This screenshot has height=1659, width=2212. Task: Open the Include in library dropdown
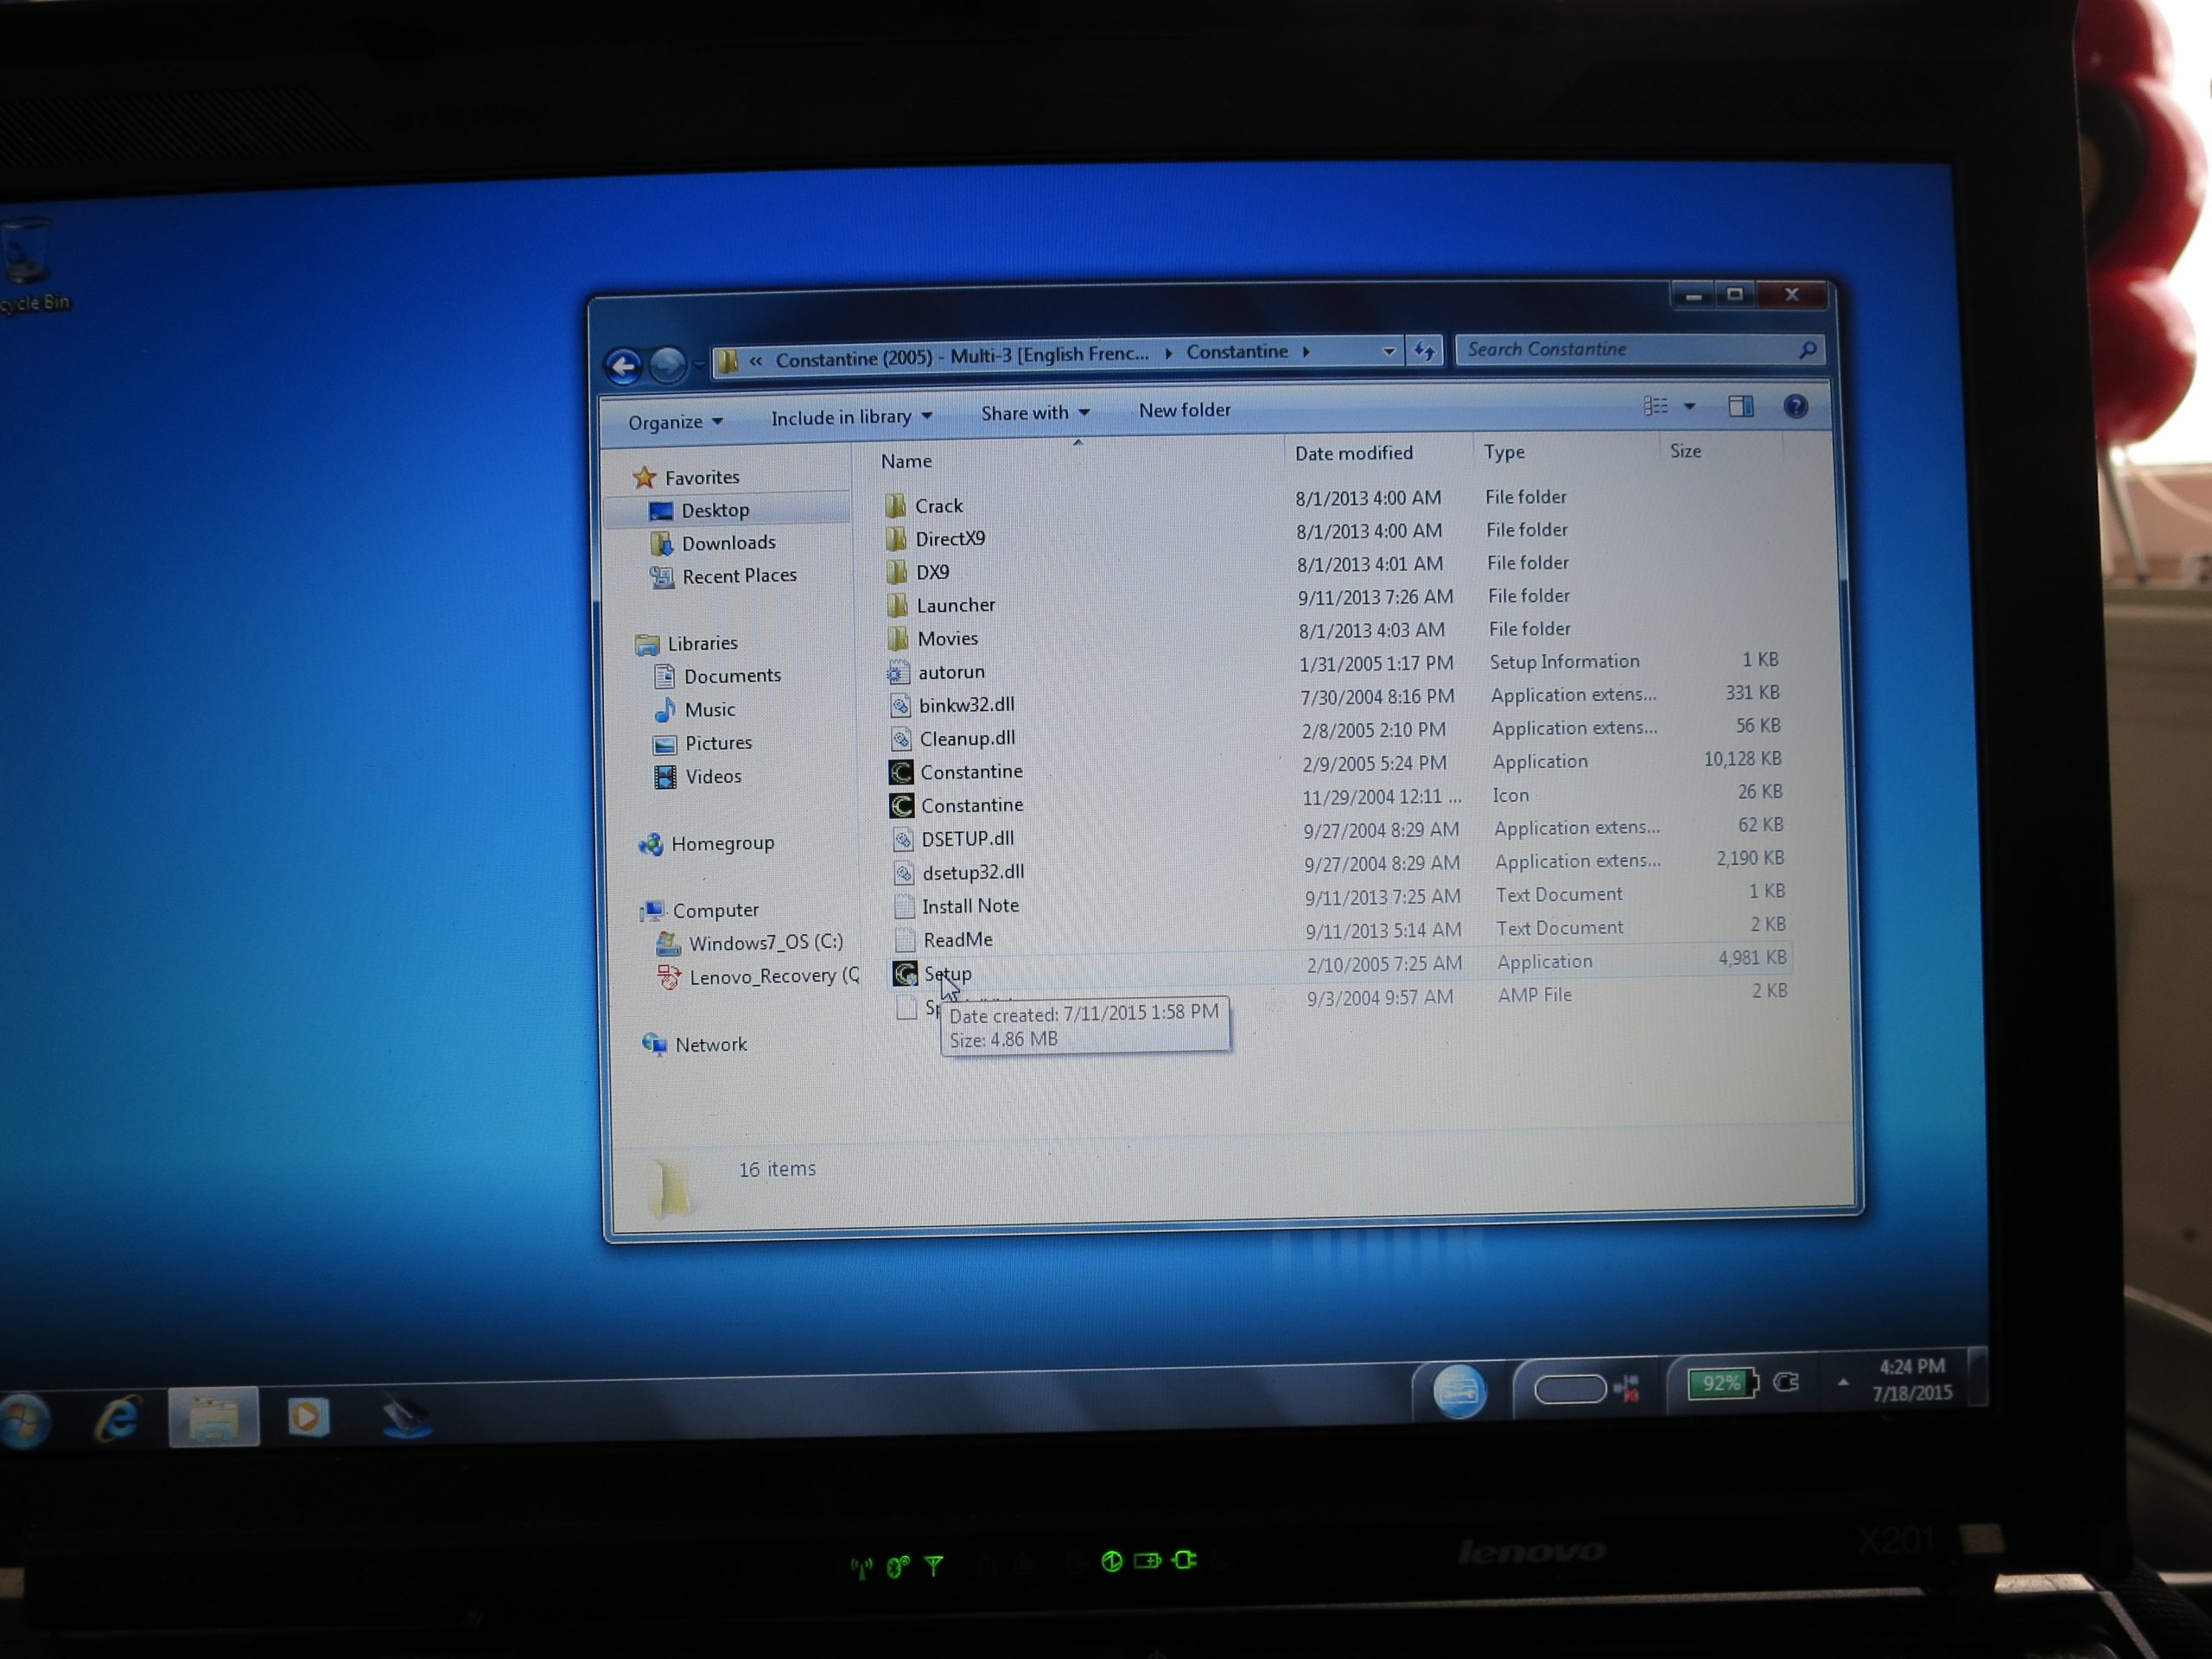point(851,417)
